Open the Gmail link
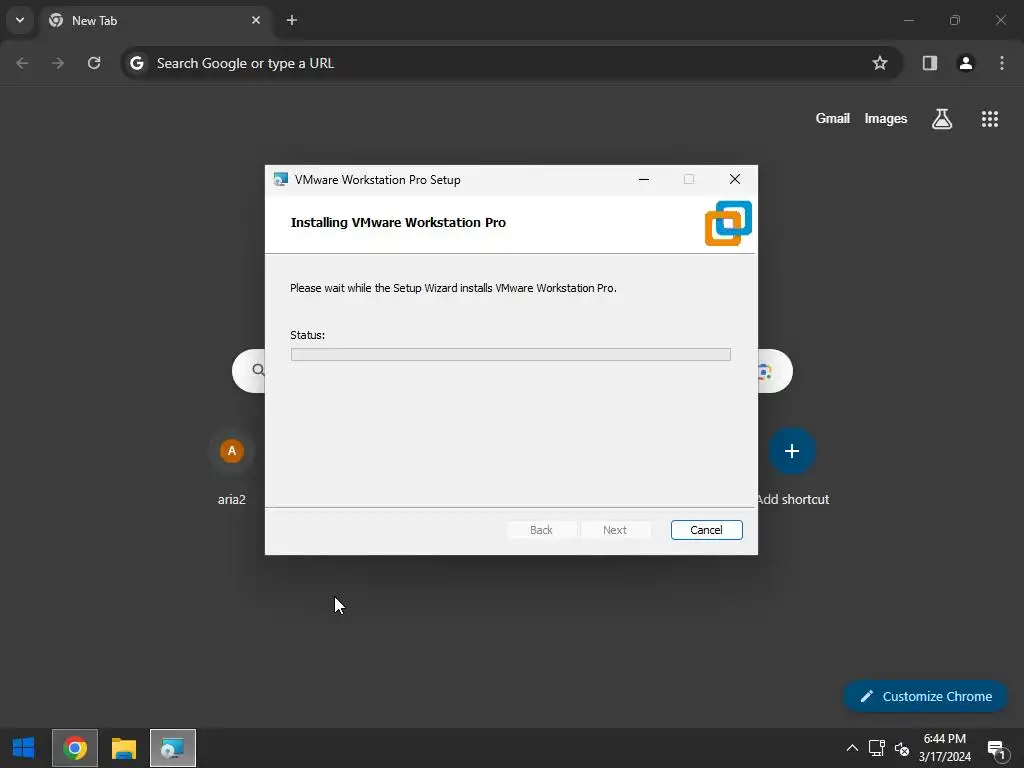 coord(832,118)
